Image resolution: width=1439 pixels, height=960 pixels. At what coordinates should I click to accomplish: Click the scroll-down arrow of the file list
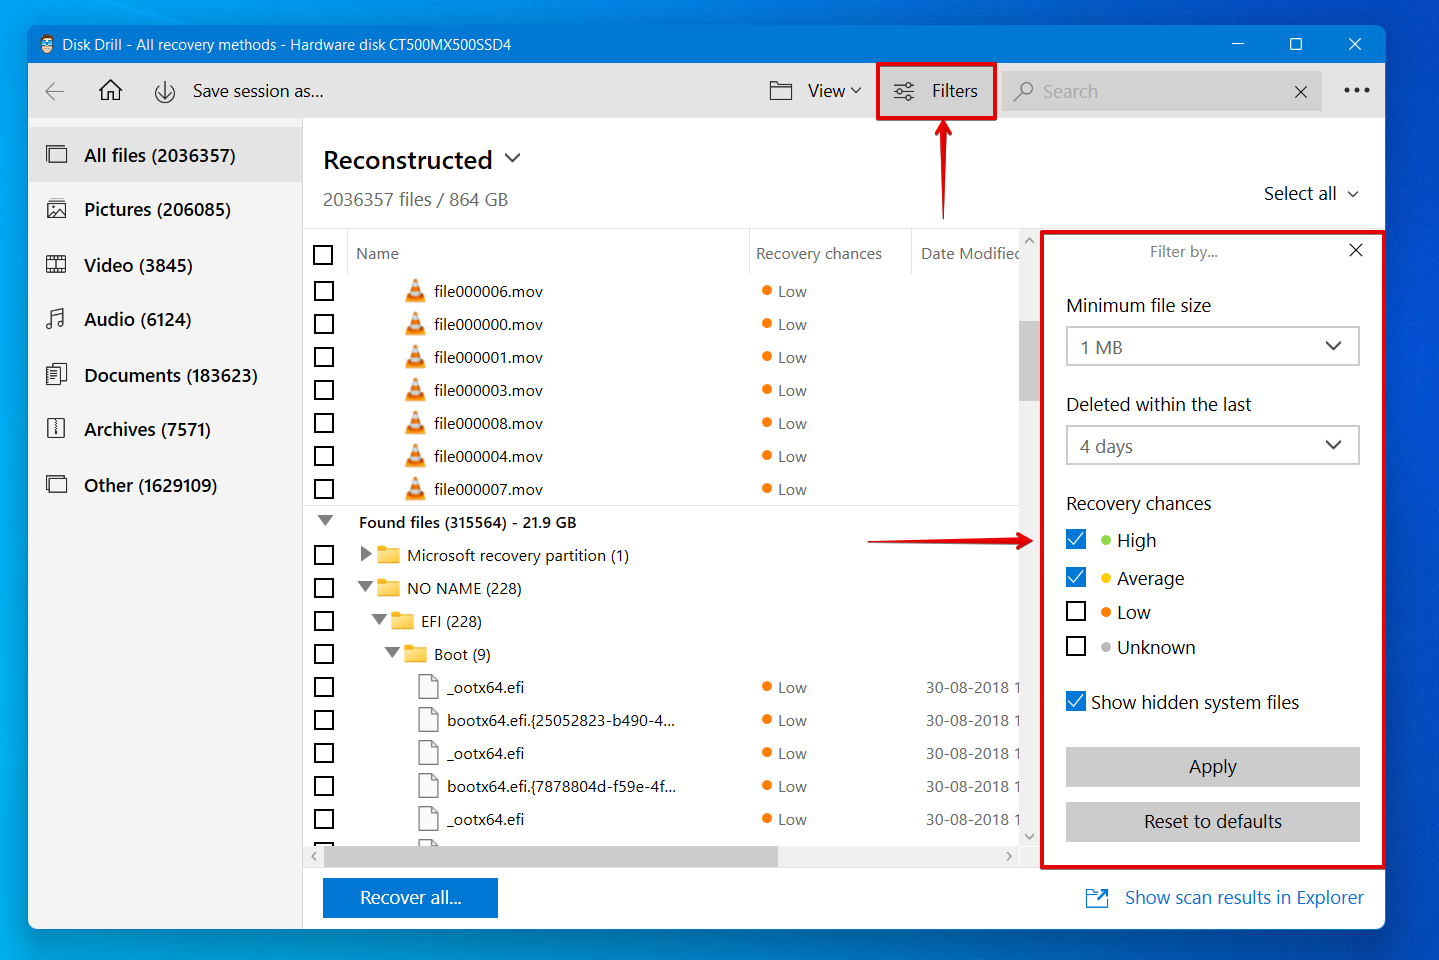click(x=1029, y=836)
